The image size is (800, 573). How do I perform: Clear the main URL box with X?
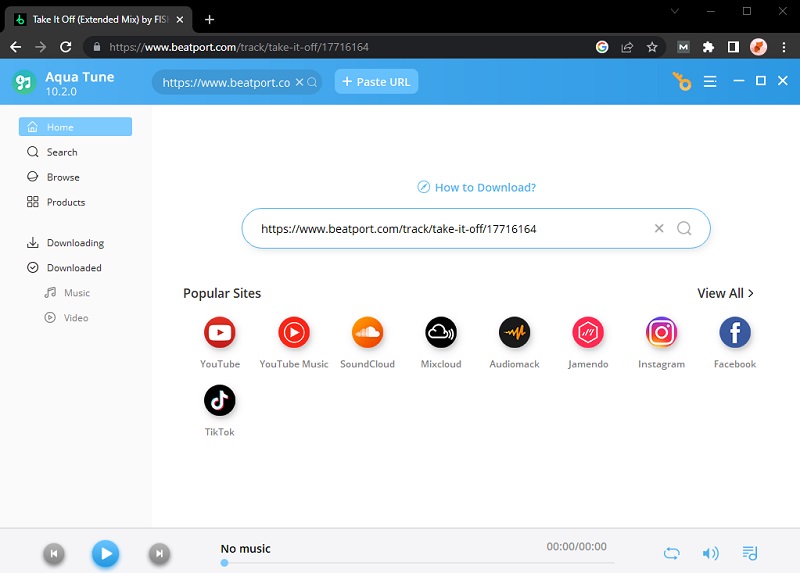point(659,228)
